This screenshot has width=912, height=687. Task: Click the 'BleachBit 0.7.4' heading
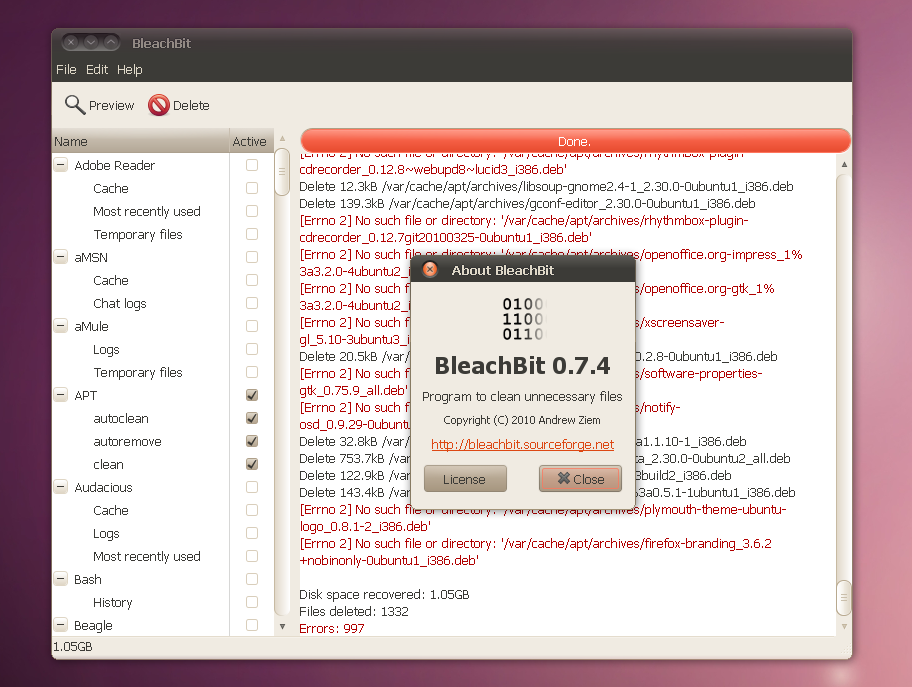[x=522, y=366]
